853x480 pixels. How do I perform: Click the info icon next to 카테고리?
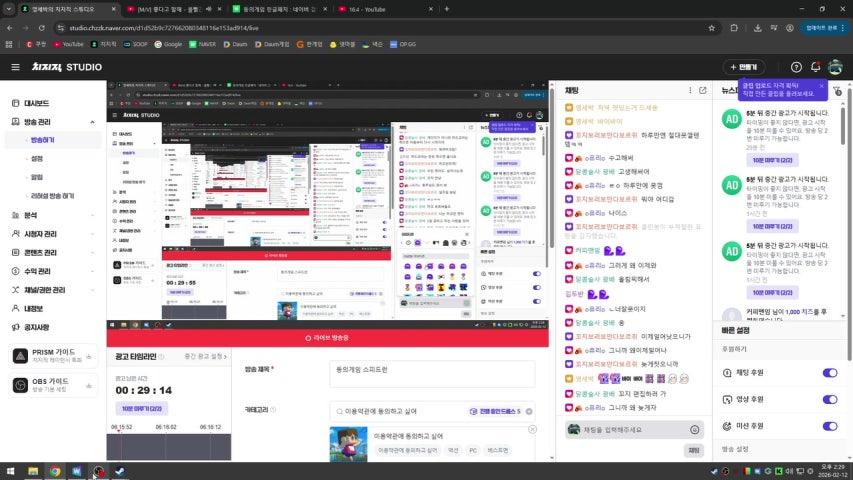pos(273,410)
